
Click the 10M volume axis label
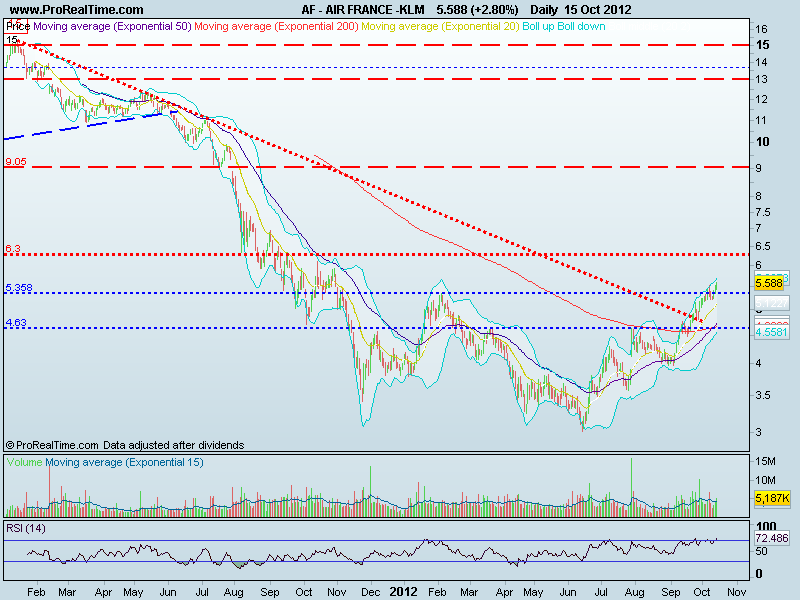click(x=765, y=480)
